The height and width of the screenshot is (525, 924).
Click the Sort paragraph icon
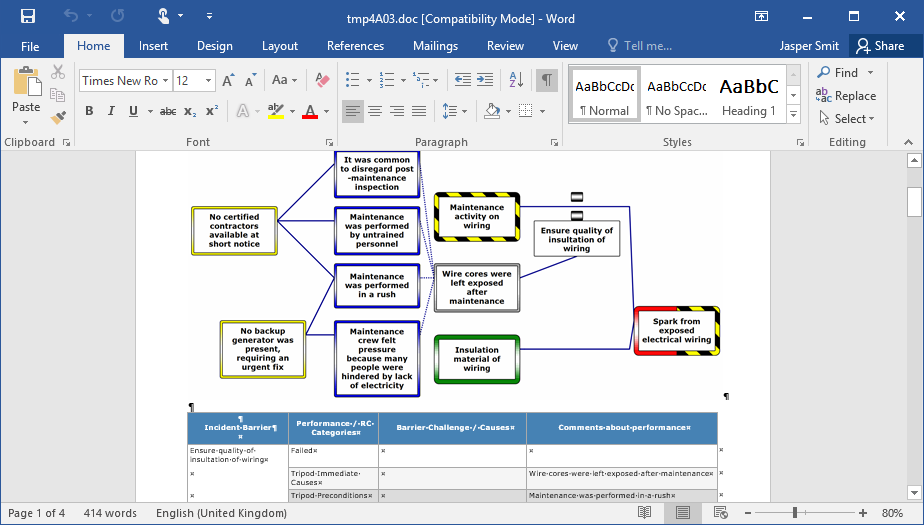516,80
